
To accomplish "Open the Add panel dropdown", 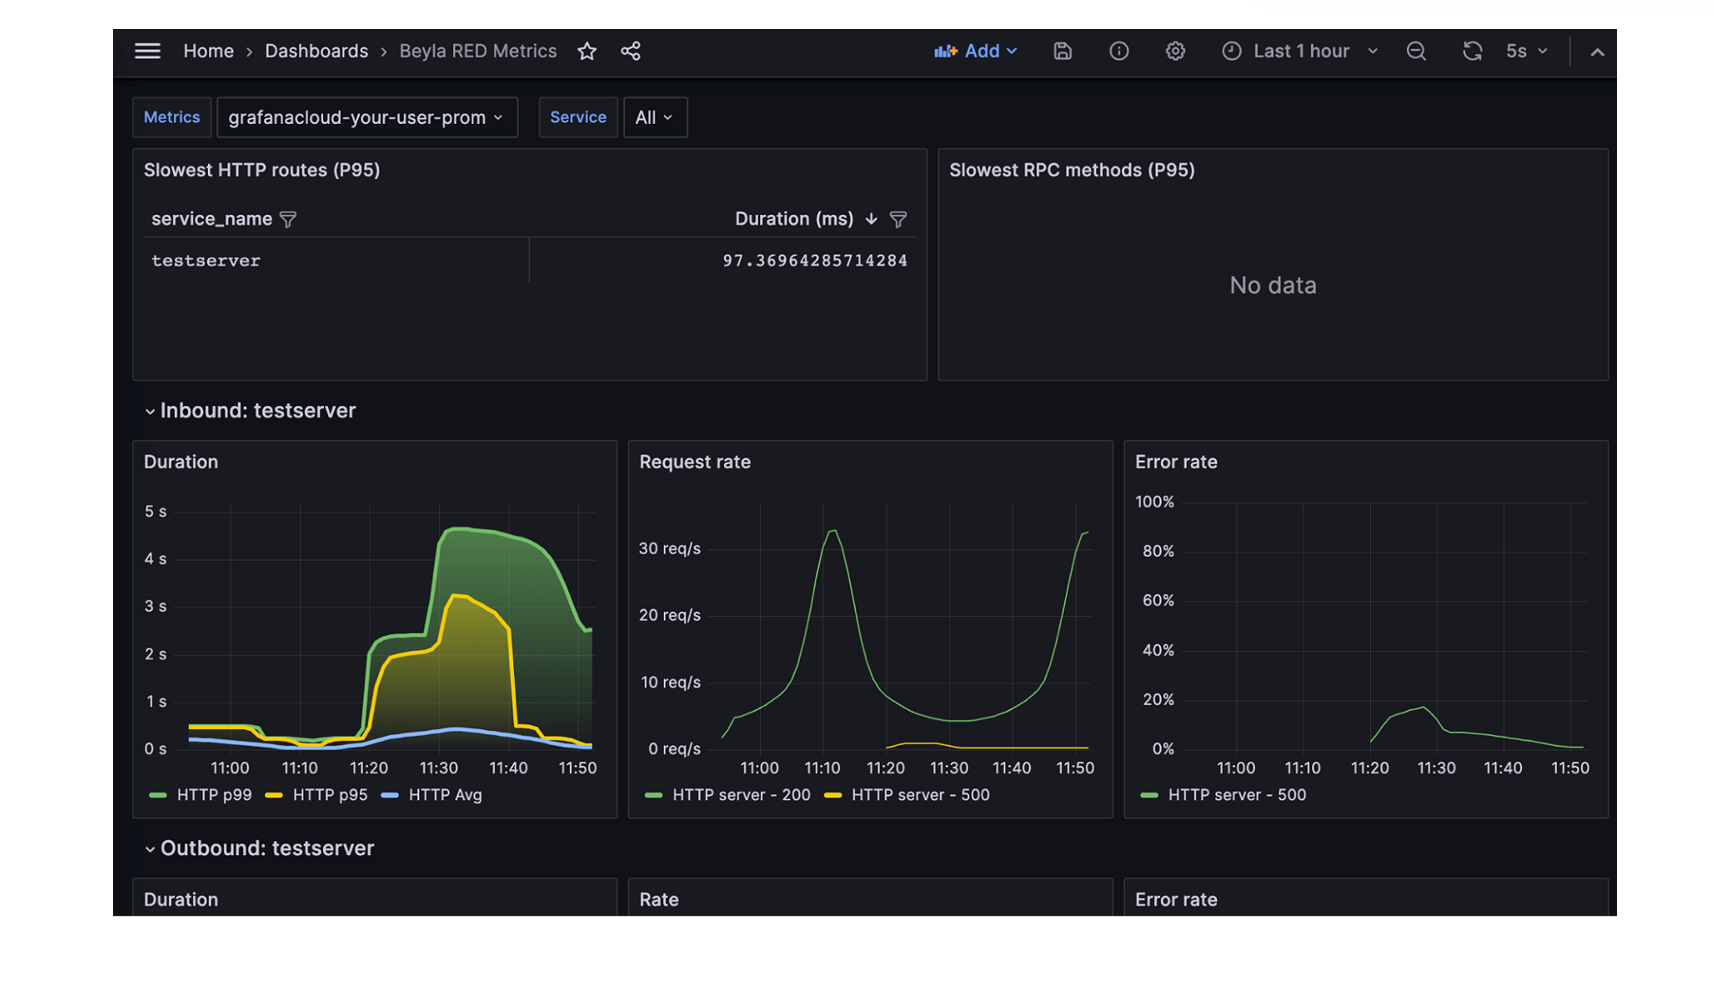I will click(976, 51).
